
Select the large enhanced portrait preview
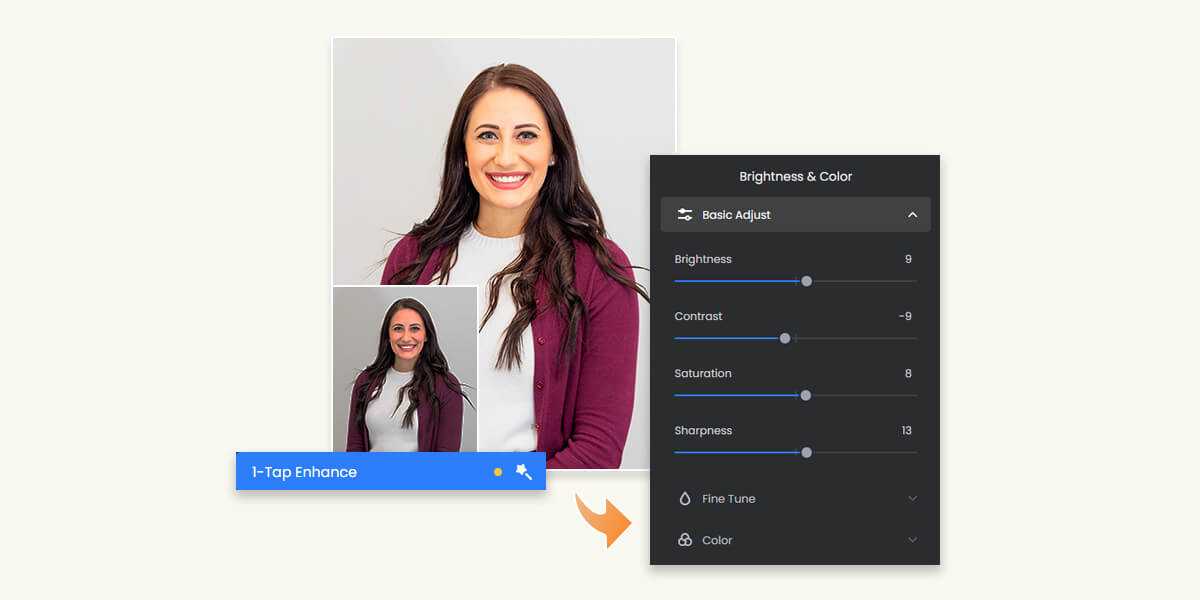[x=504, y=253]
